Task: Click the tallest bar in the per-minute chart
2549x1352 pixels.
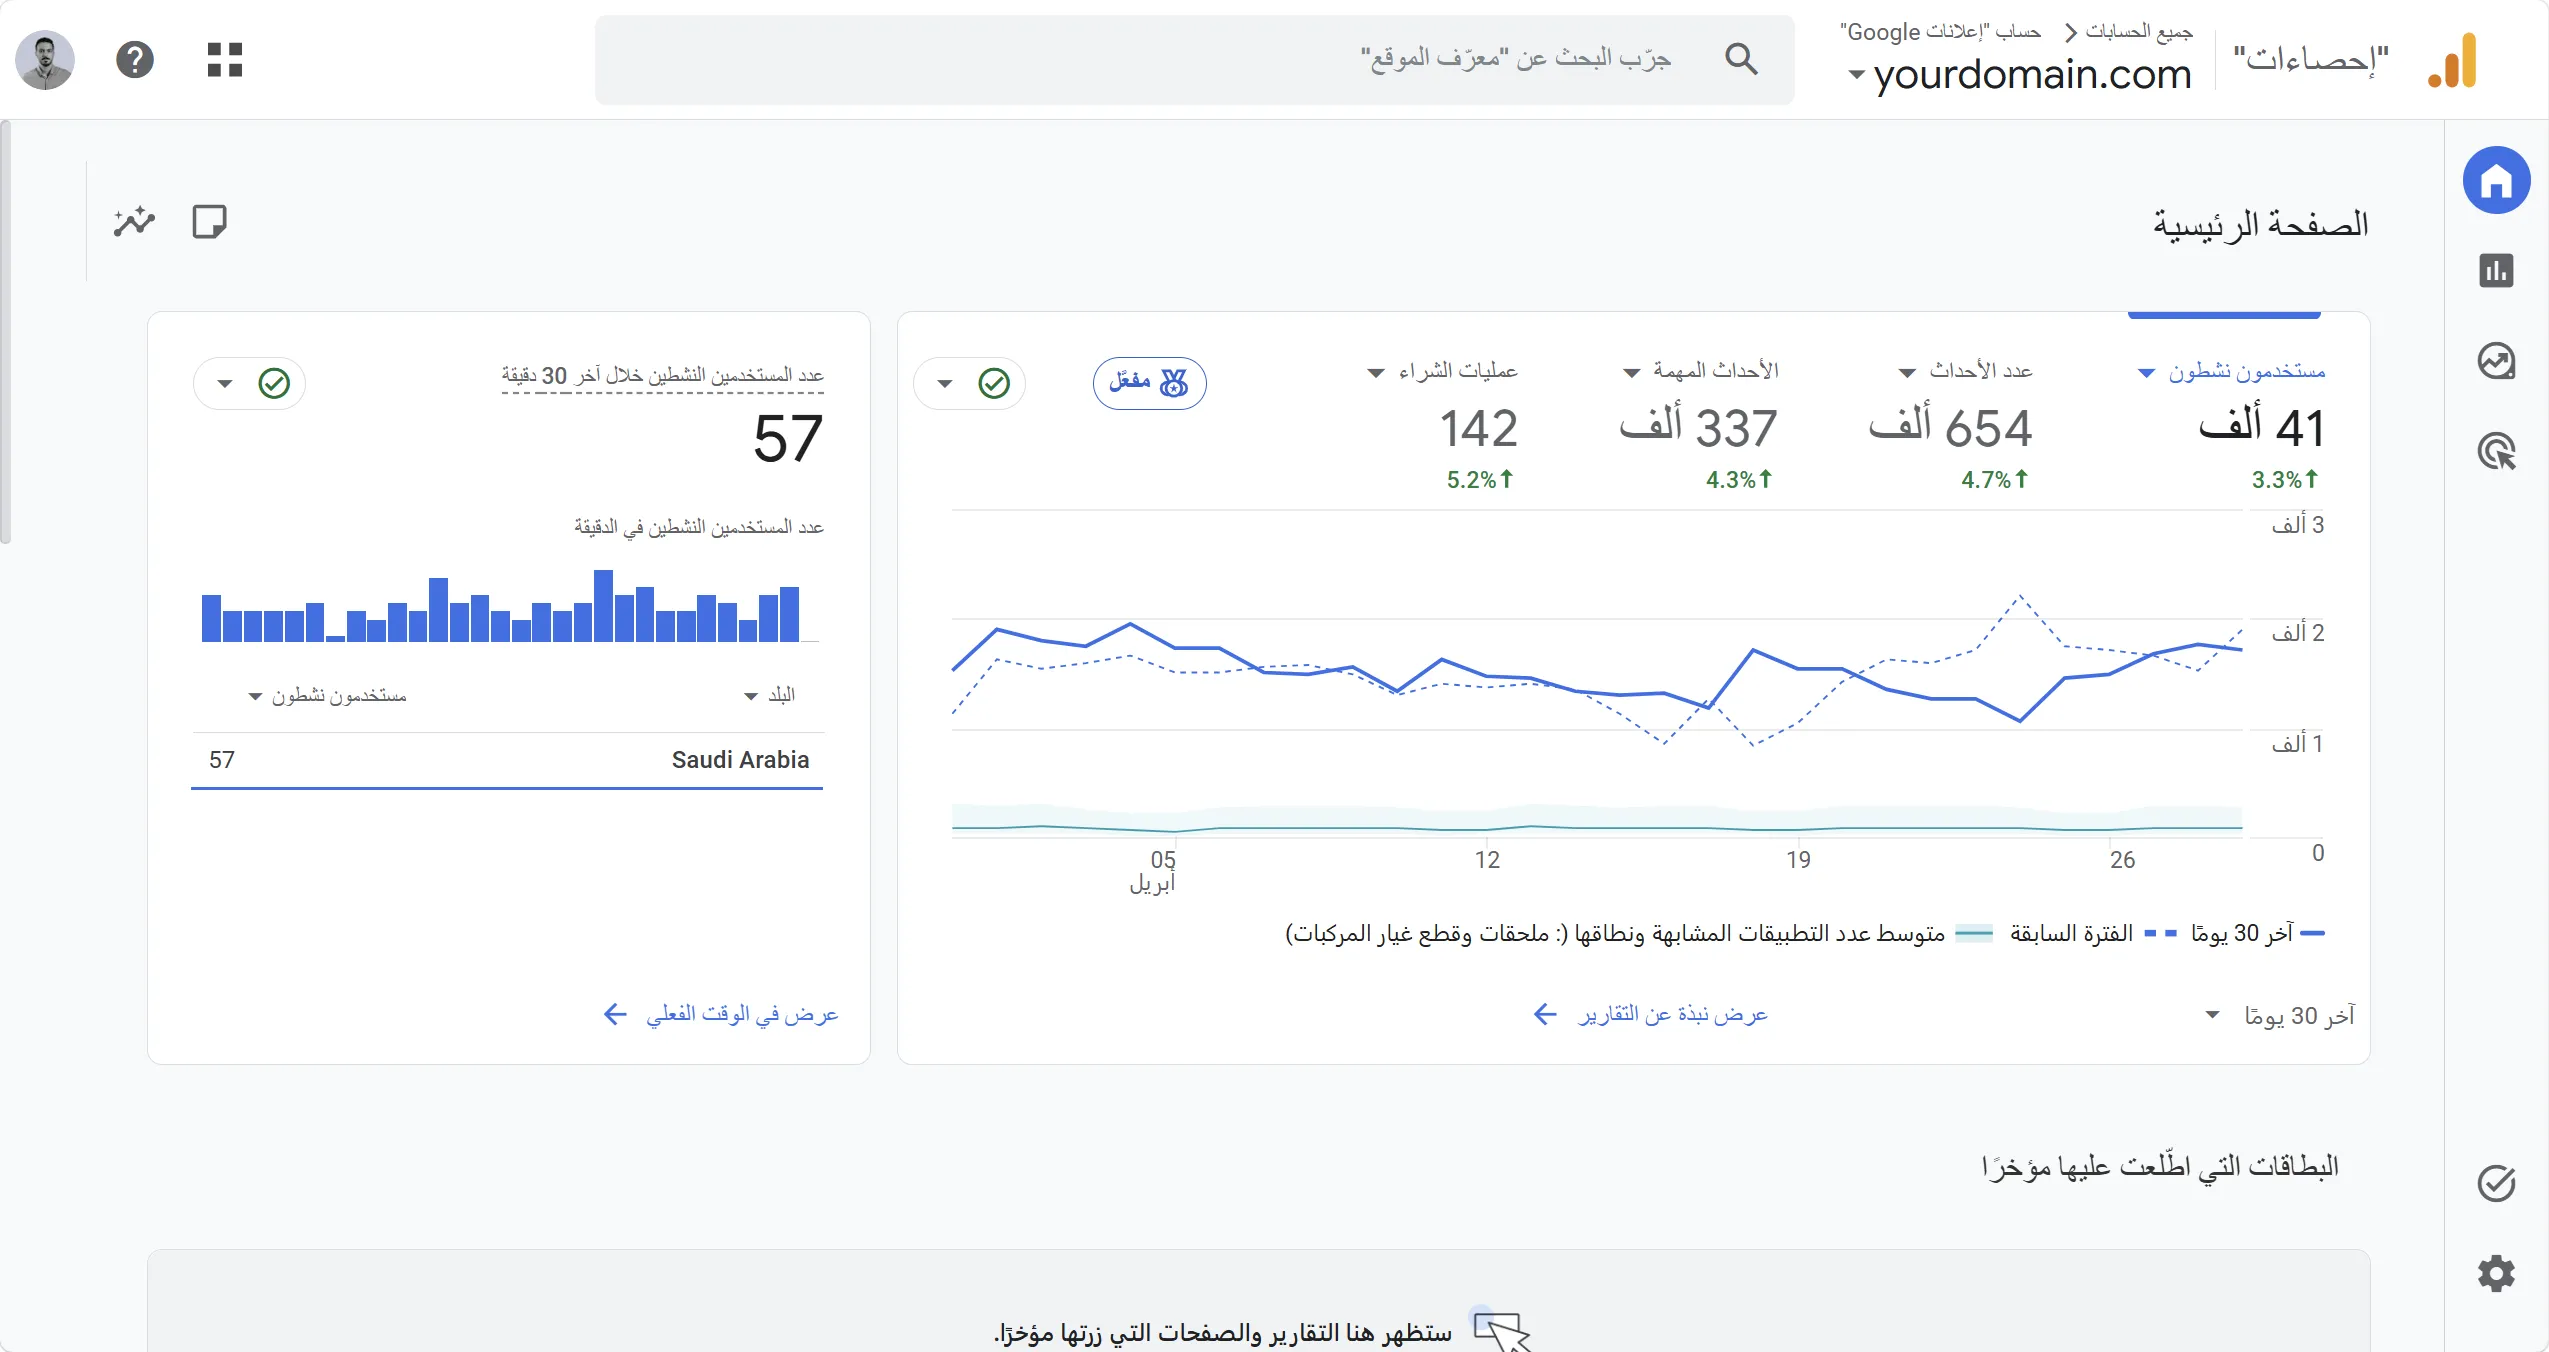Action: point(603,606)
